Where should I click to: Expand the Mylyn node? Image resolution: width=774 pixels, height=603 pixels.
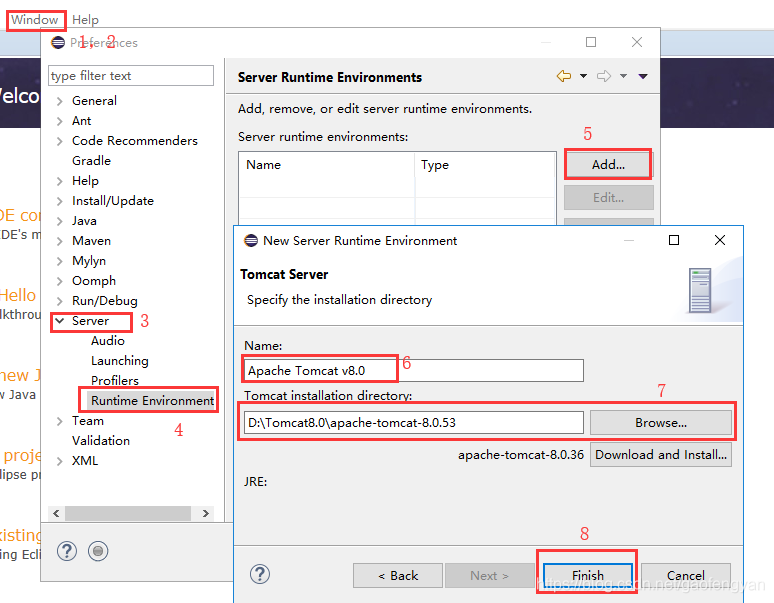click(x=60, y=261)
